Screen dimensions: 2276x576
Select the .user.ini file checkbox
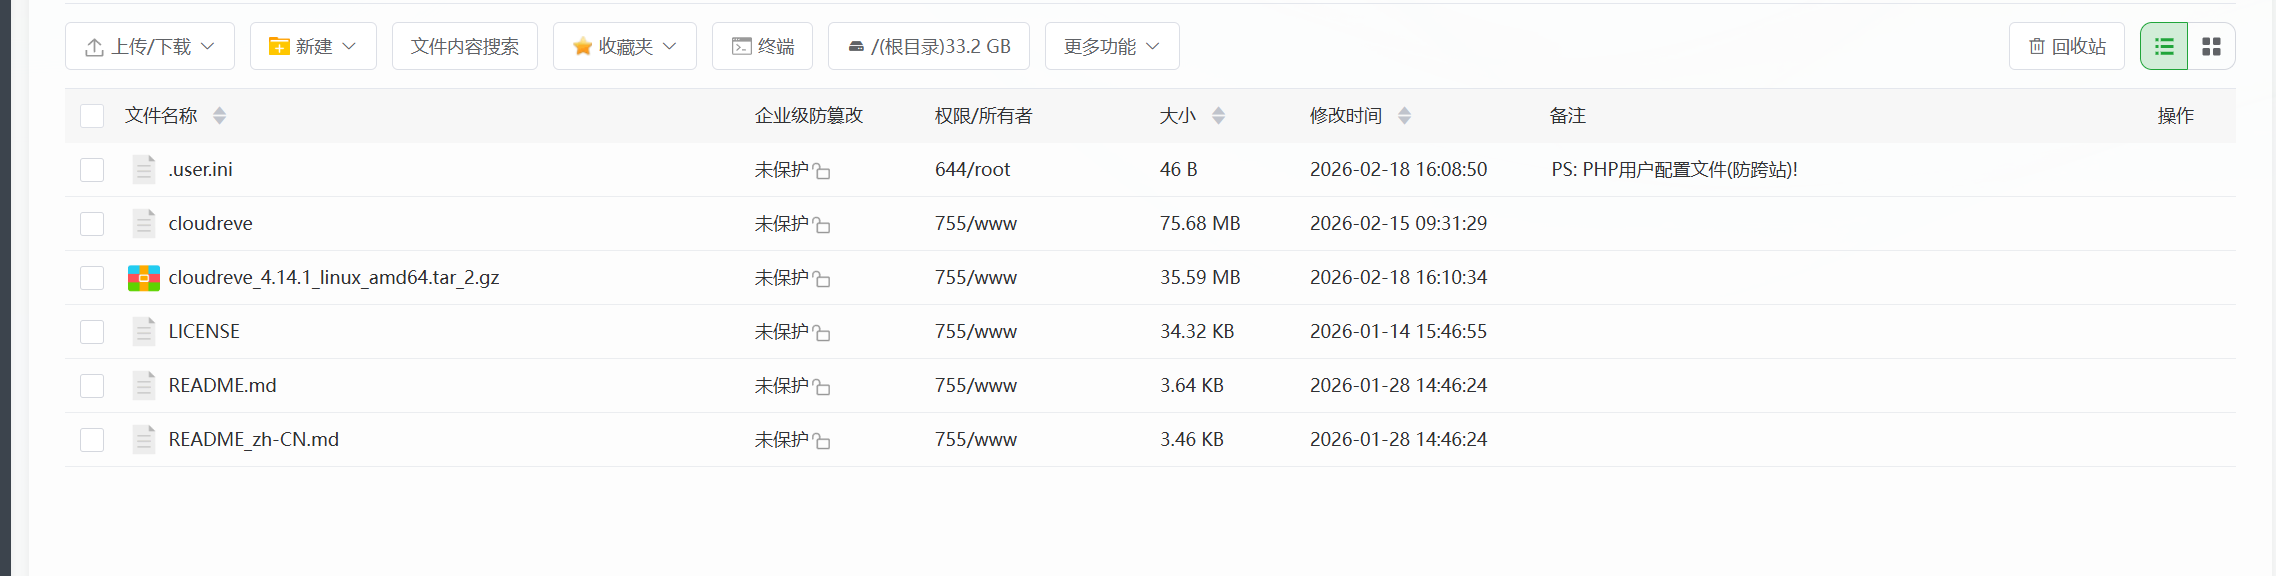(x=92, y=170)
